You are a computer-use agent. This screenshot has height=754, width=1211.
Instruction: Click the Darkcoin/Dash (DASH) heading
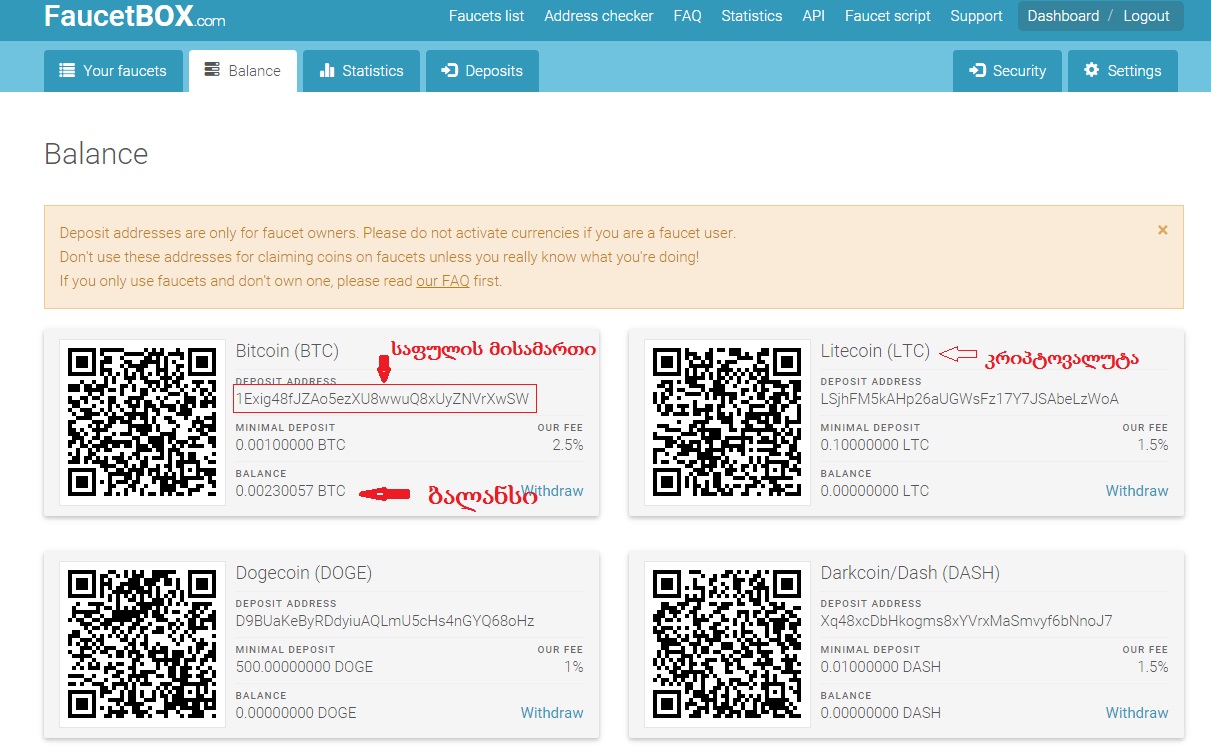[910, 573]
